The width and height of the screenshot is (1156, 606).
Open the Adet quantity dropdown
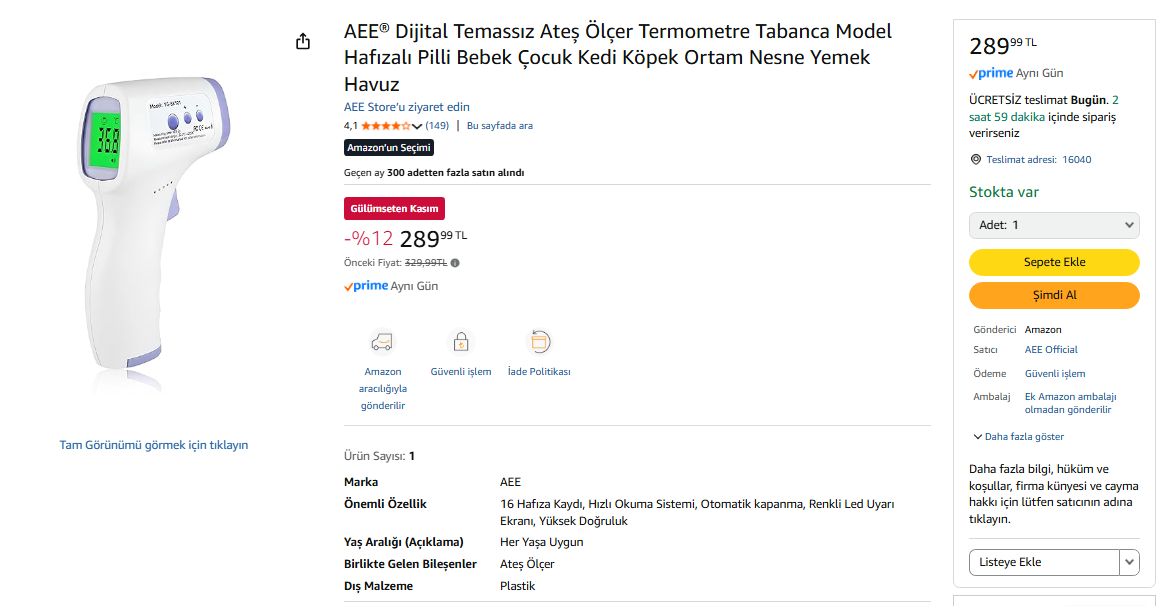(1054, 225)
